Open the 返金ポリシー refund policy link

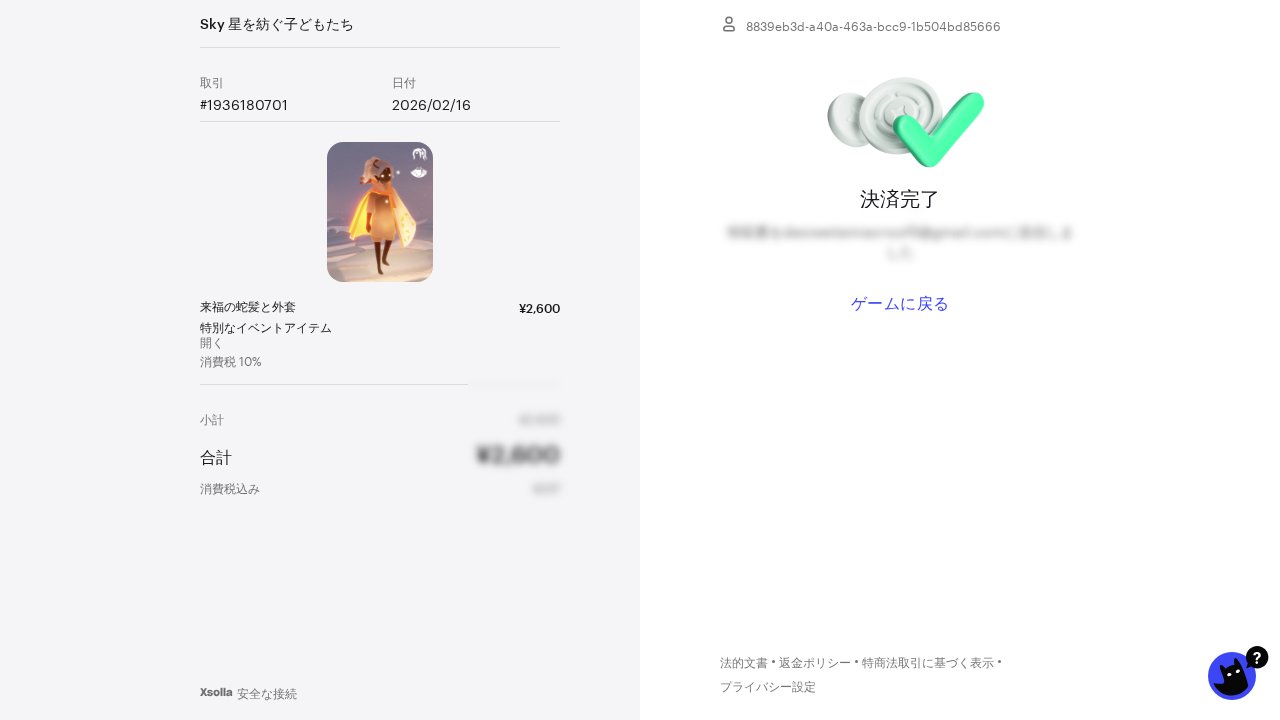coord(815,663)
